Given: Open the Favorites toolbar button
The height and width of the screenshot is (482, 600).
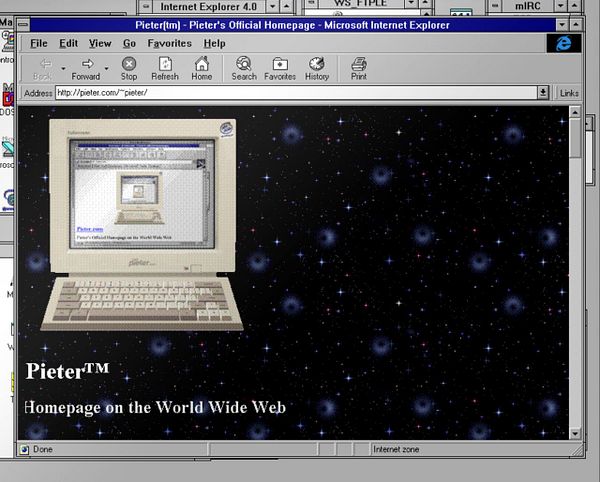Looking at the screenshot, I should [280, 69].
